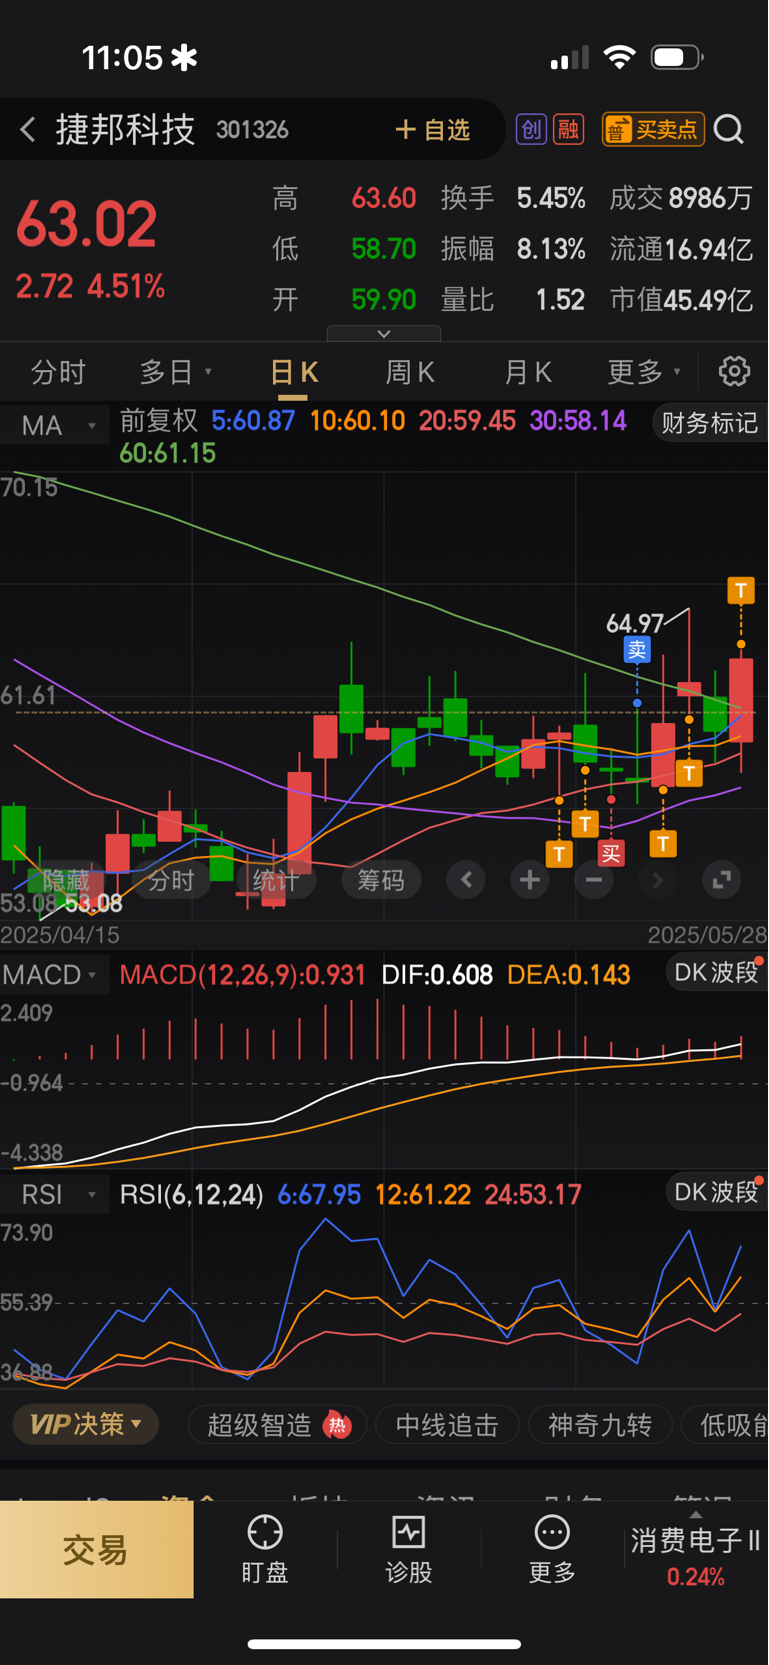Tap the Wi-Fi status icon
This screenshot has height=1665, width=769.
(x=620, y=57)
